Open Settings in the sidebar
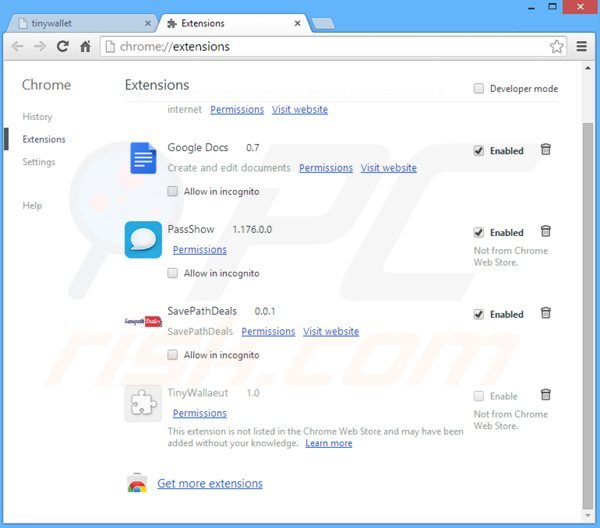Screen dimensions: 600x528 pos(39,162)
